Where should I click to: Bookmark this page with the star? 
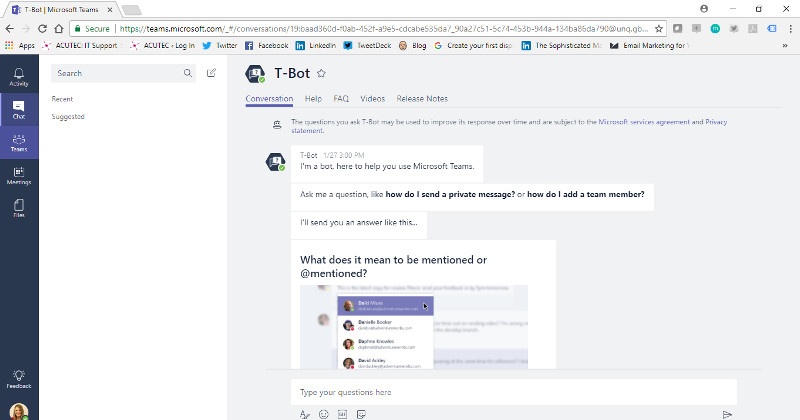coord(659,29)
